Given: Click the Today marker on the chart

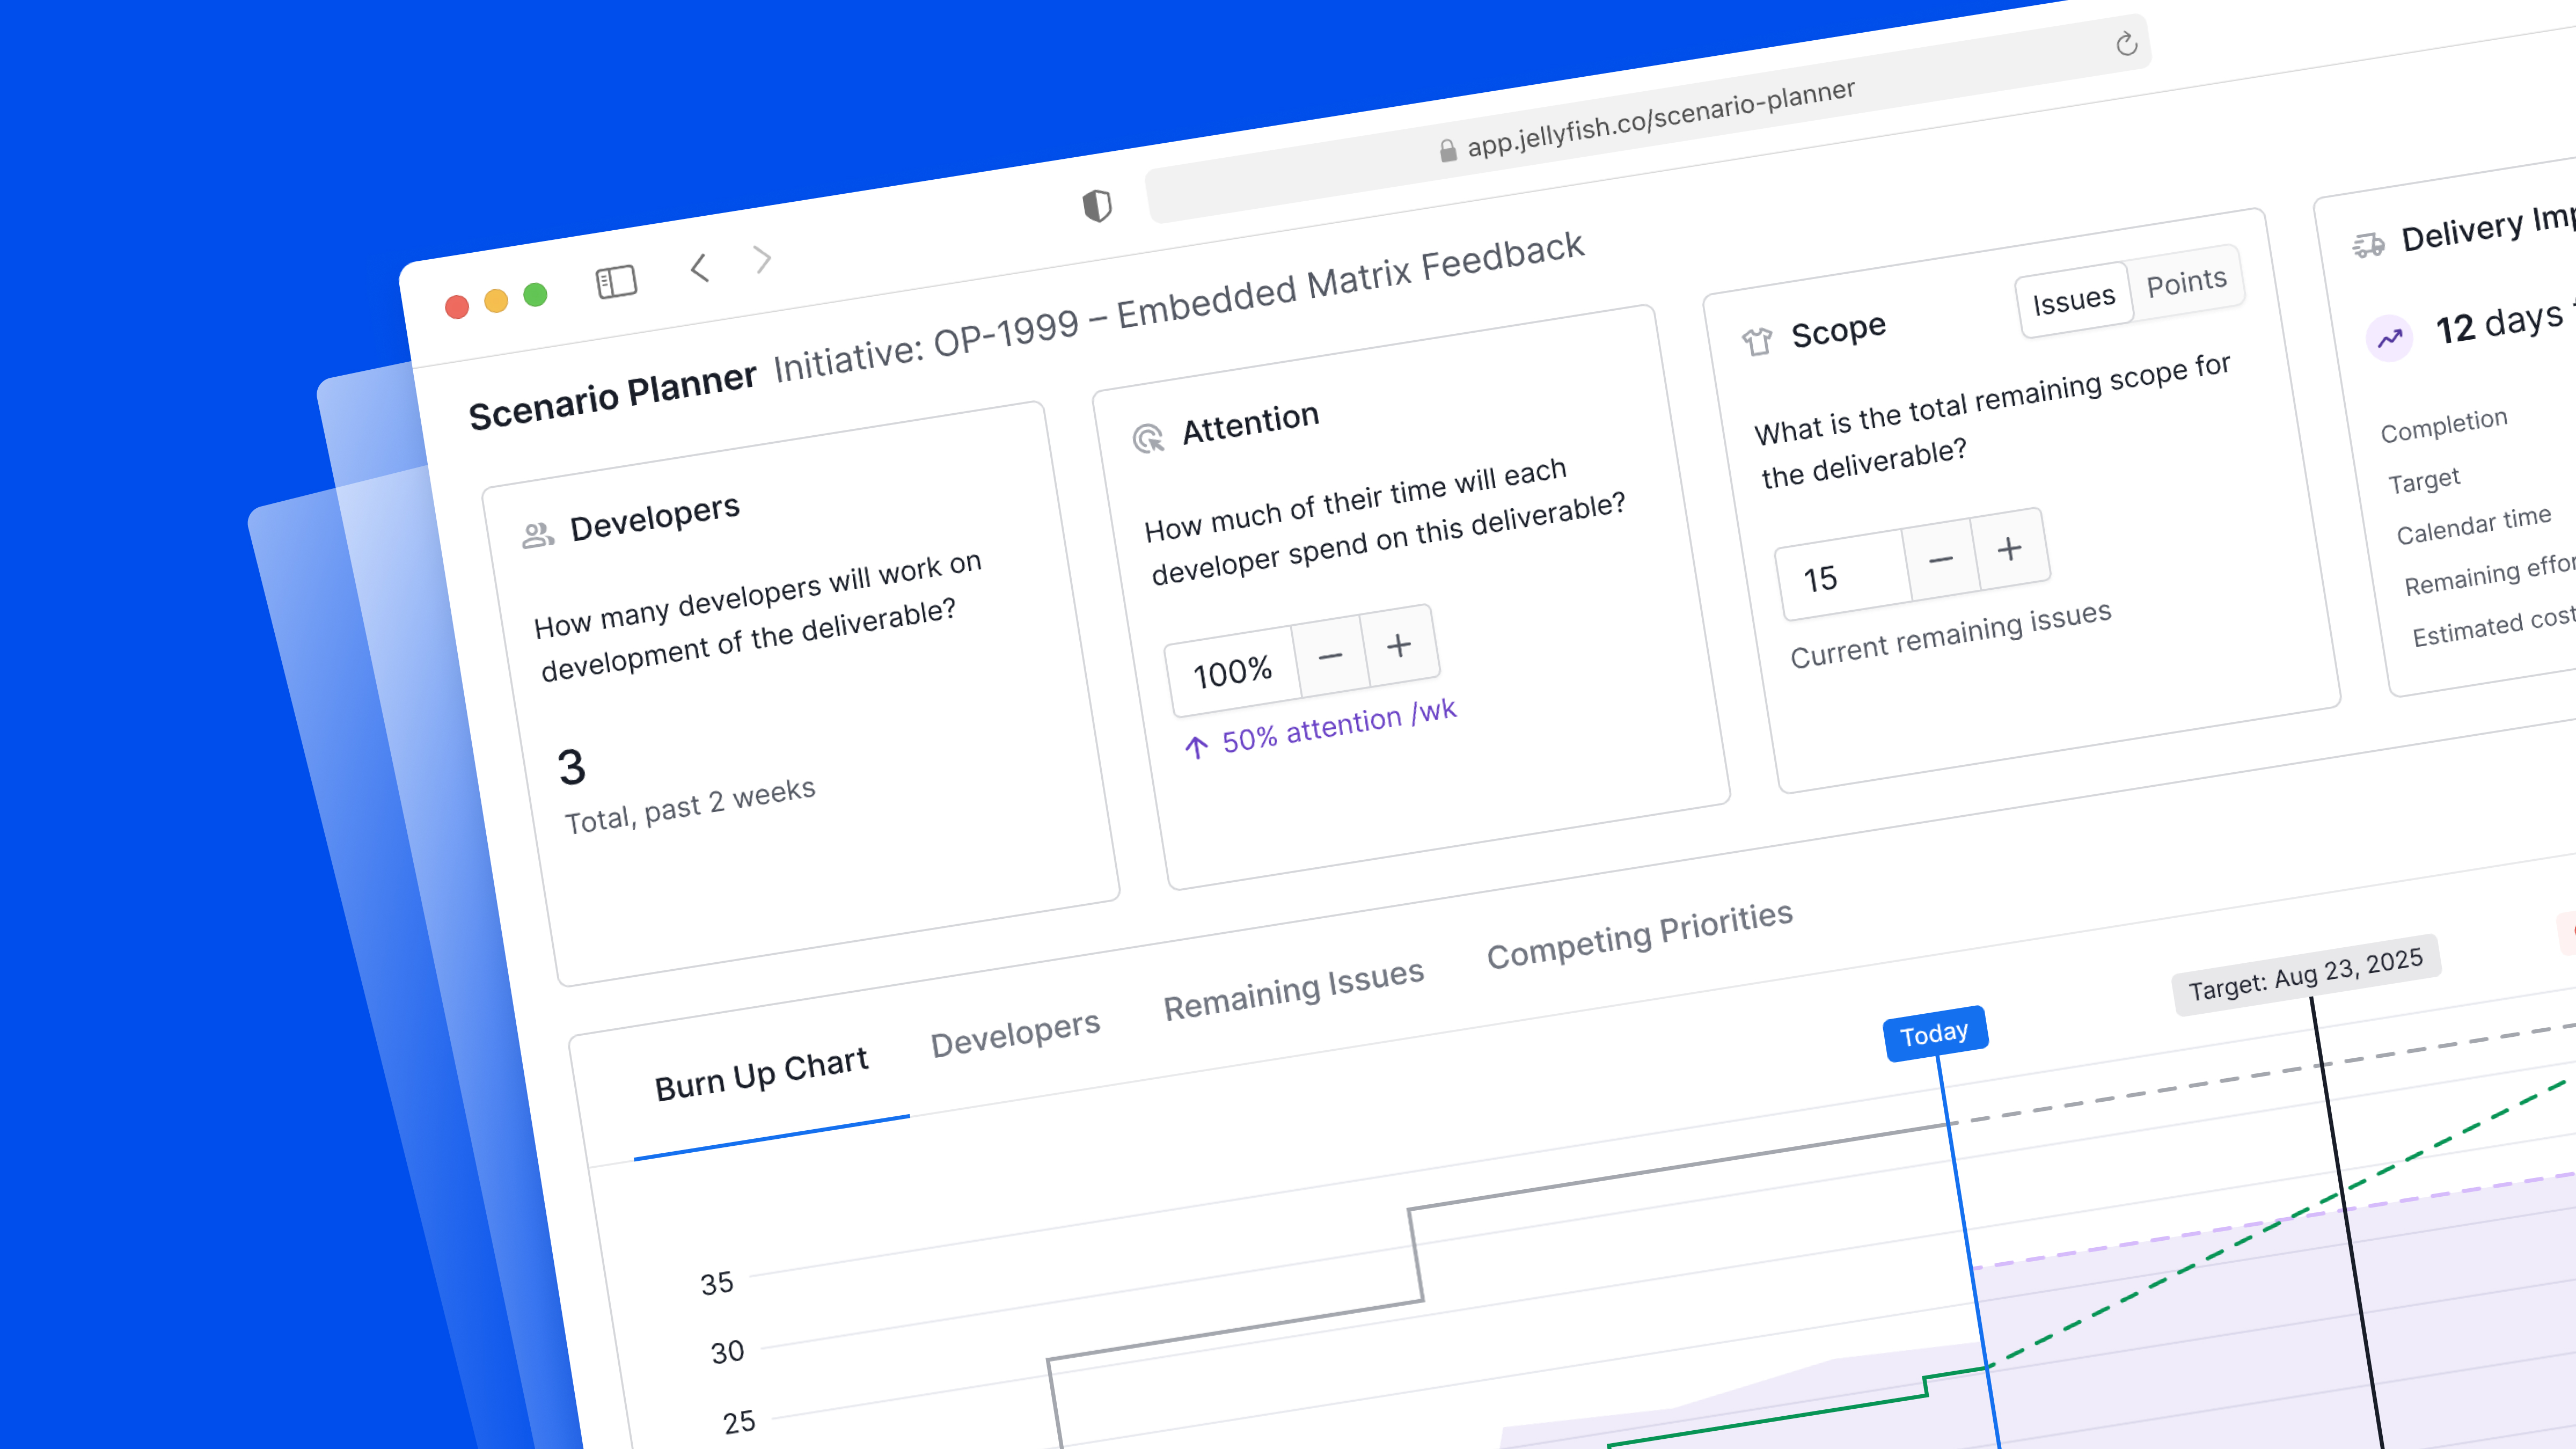Looking at the screenshot, I should [1935, 1033].
